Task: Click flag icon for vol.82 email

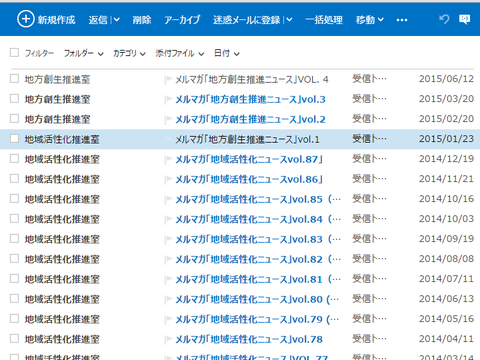Action: 169,259
